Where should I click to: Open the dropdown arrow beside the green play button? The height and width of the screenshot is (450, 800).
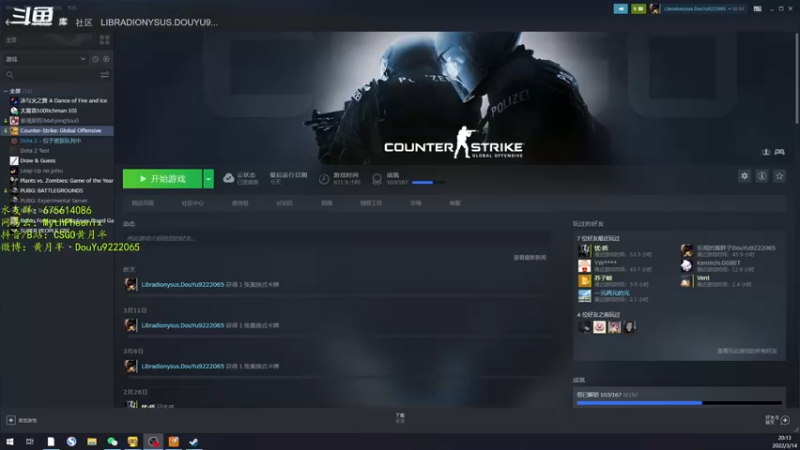click(208, 179)
